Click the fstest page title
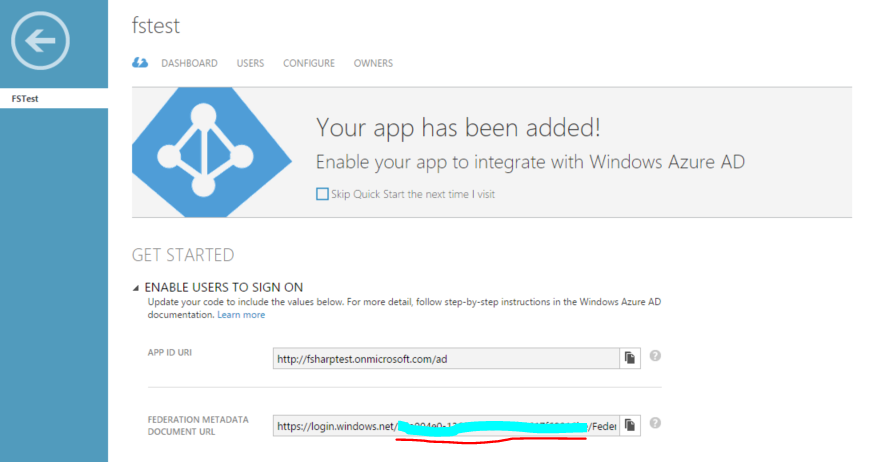 point(155,26)
